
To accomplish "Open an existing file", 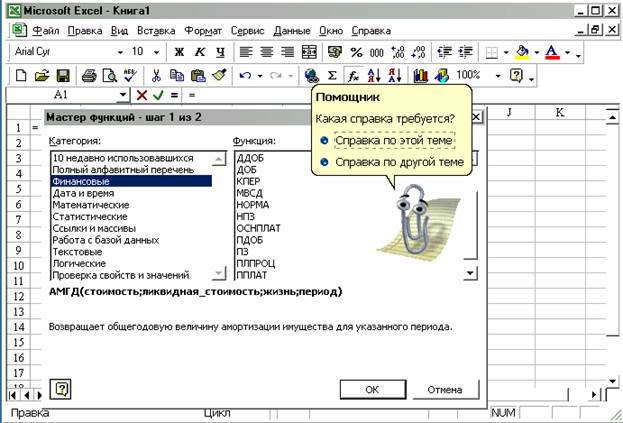I will point(42,75).
